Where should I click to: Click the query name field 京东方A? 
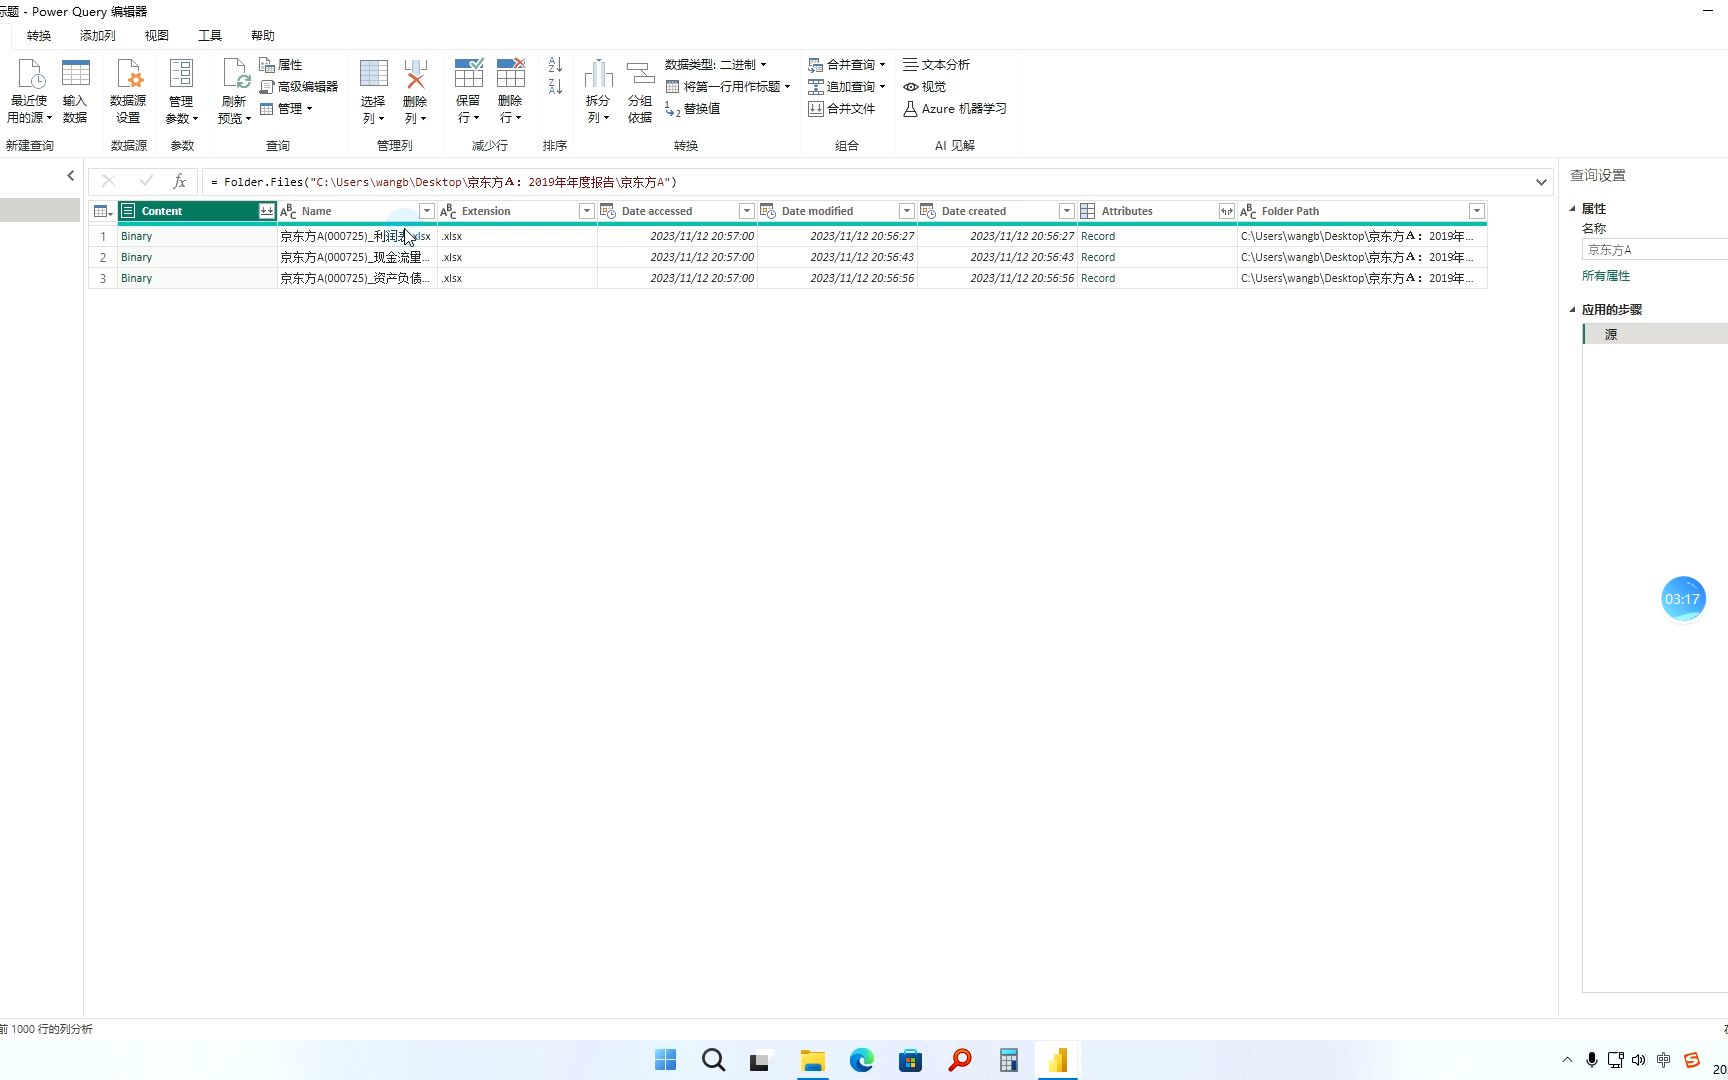pos(1655,250)
